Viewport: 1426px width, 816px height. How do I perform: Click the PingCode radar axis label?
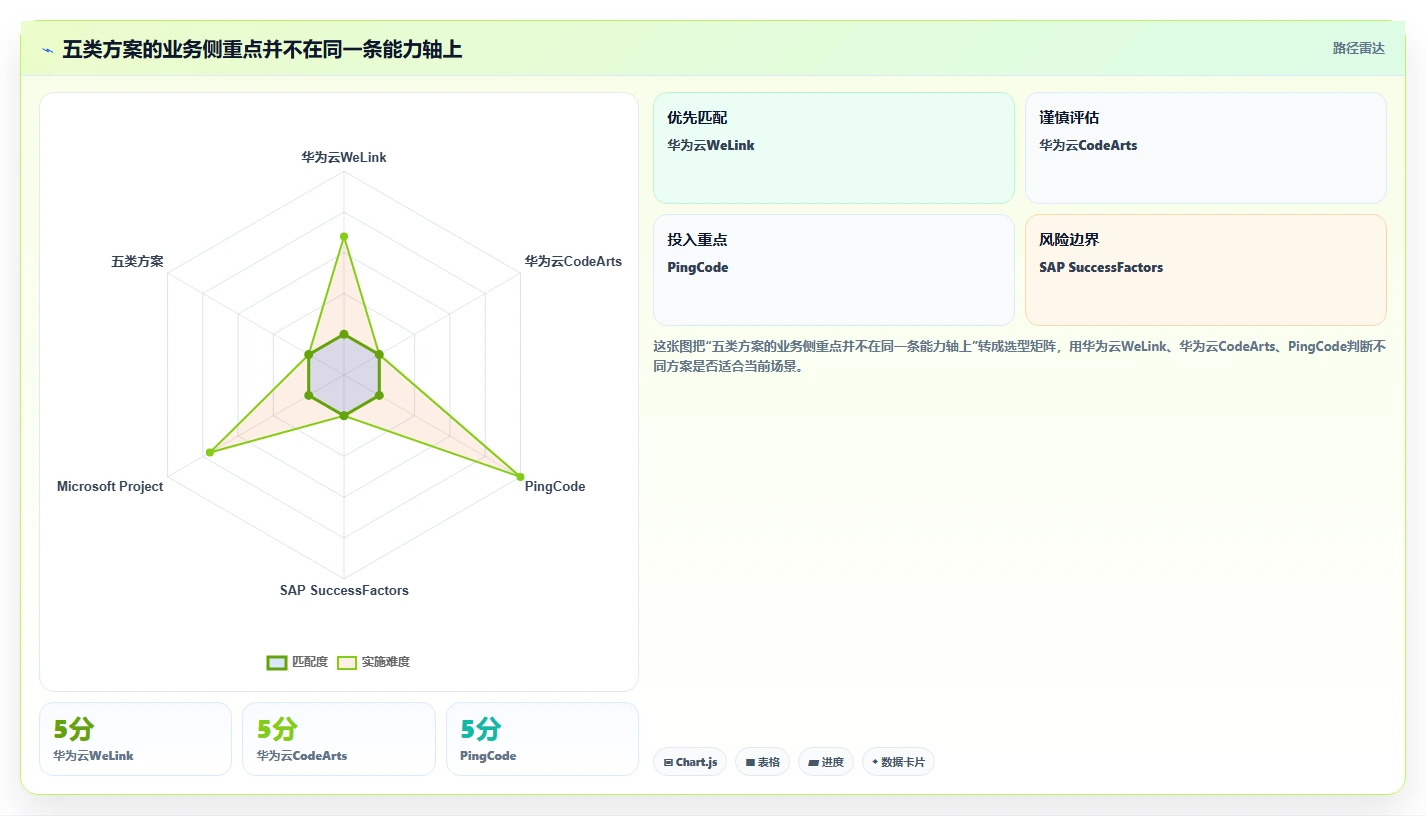[555, 486]
